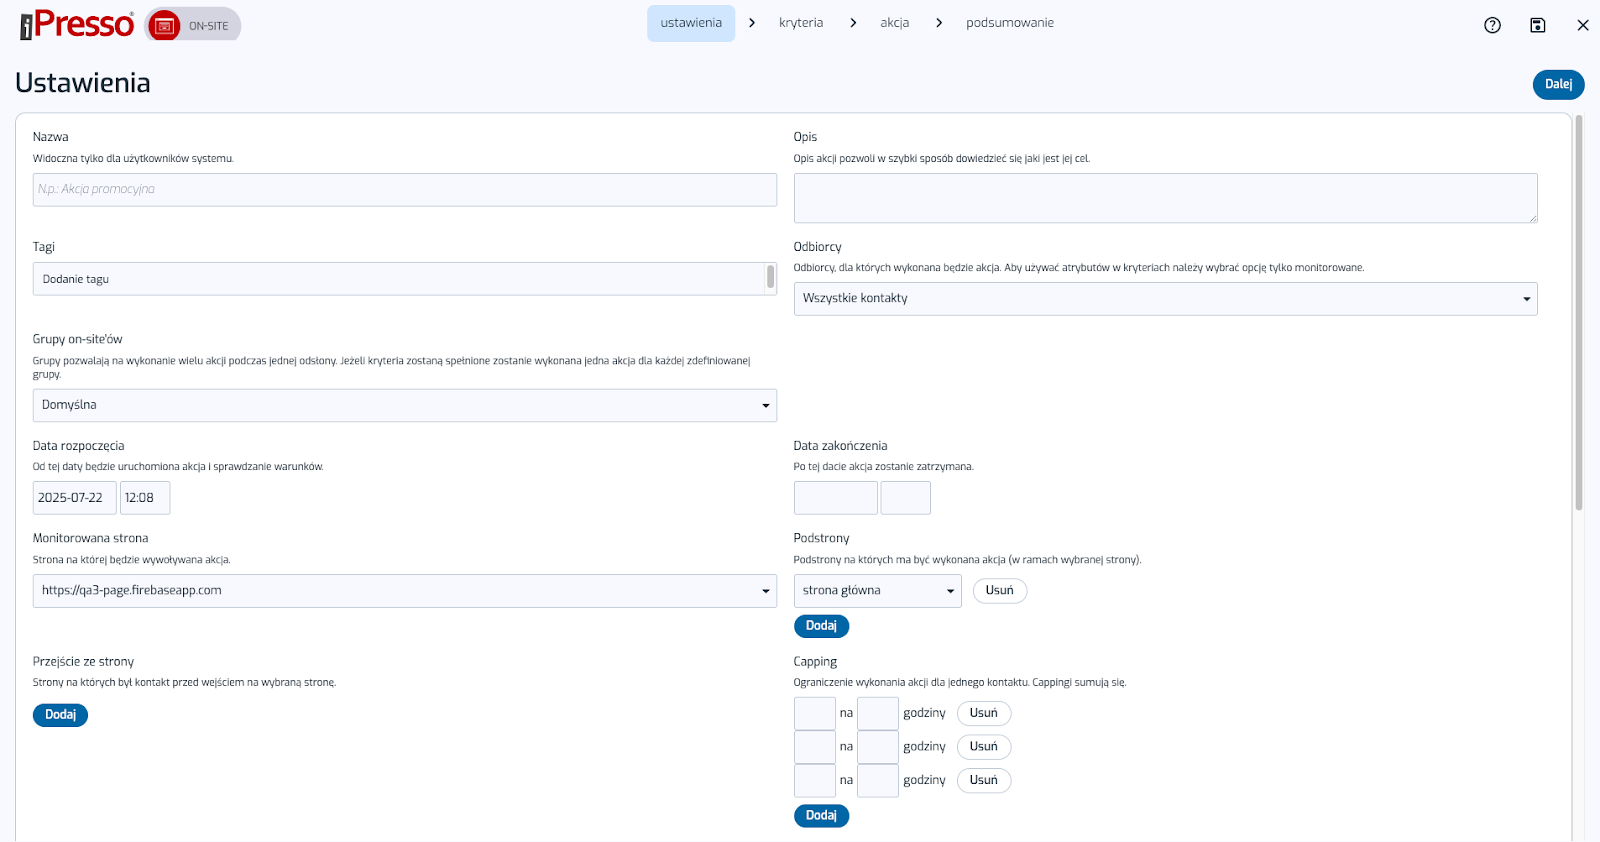Open the podsumowanie step
This screenshot has width=1600, height=842.
pos(1009,23)
